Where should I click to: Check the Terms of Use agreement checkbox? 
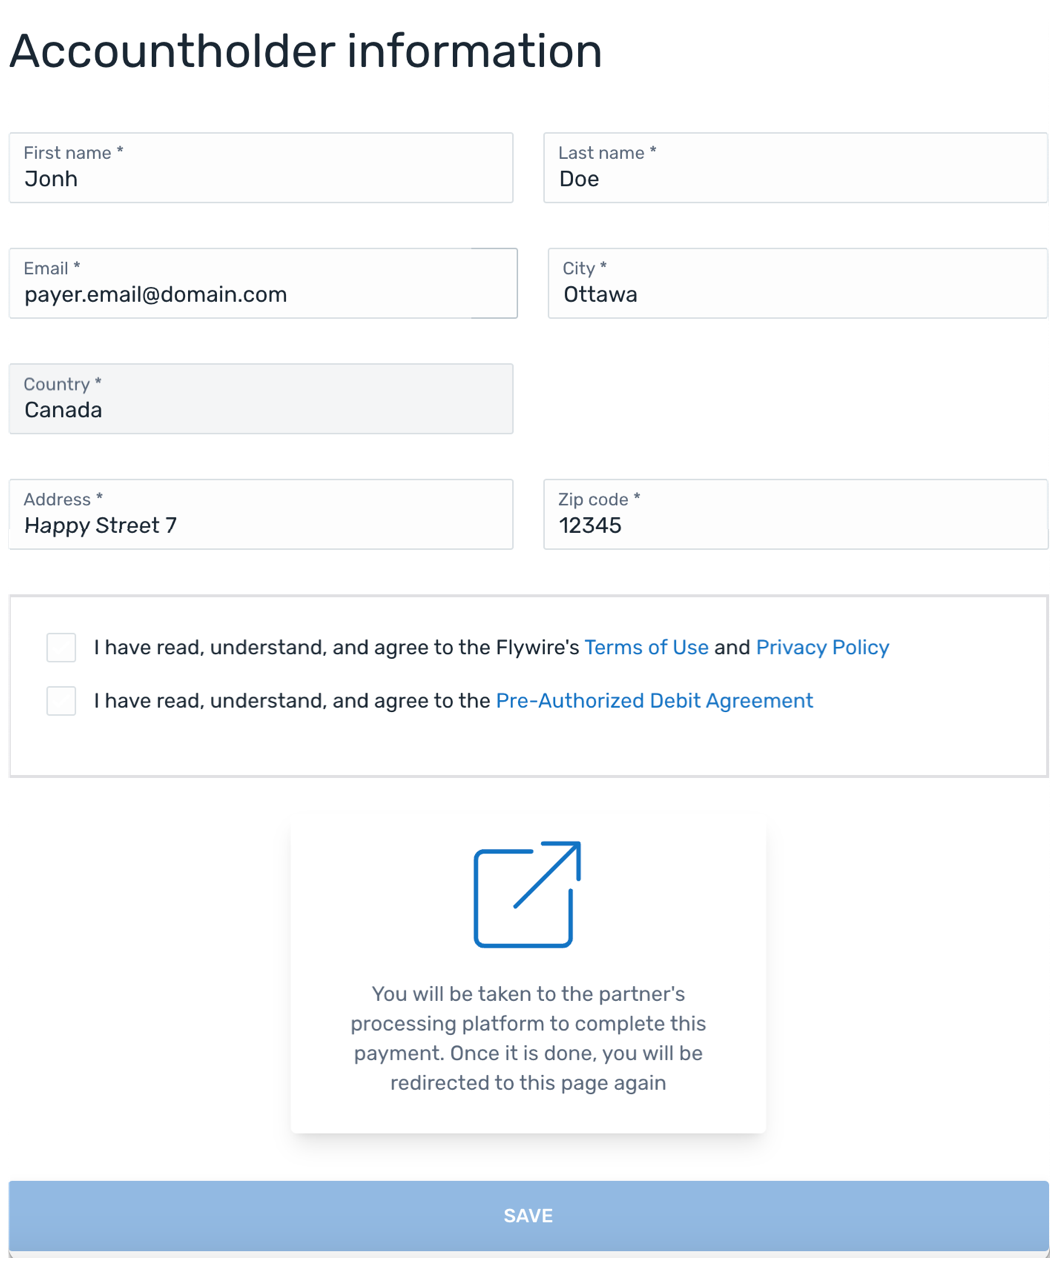coord(61,647)
